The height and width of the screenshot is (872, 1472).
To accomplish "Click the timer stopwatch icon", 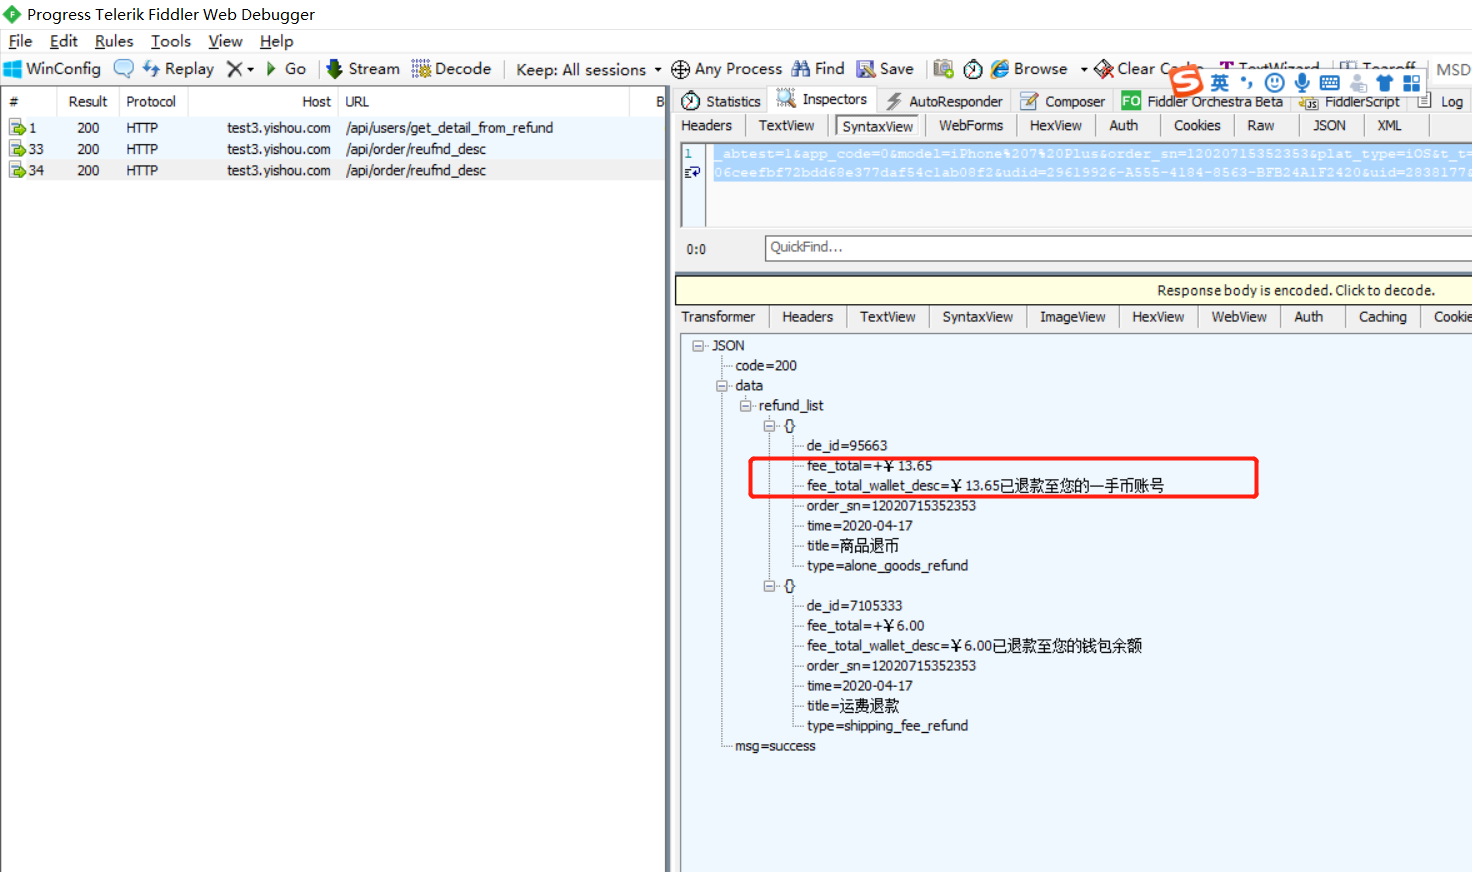I will (973, 69).
